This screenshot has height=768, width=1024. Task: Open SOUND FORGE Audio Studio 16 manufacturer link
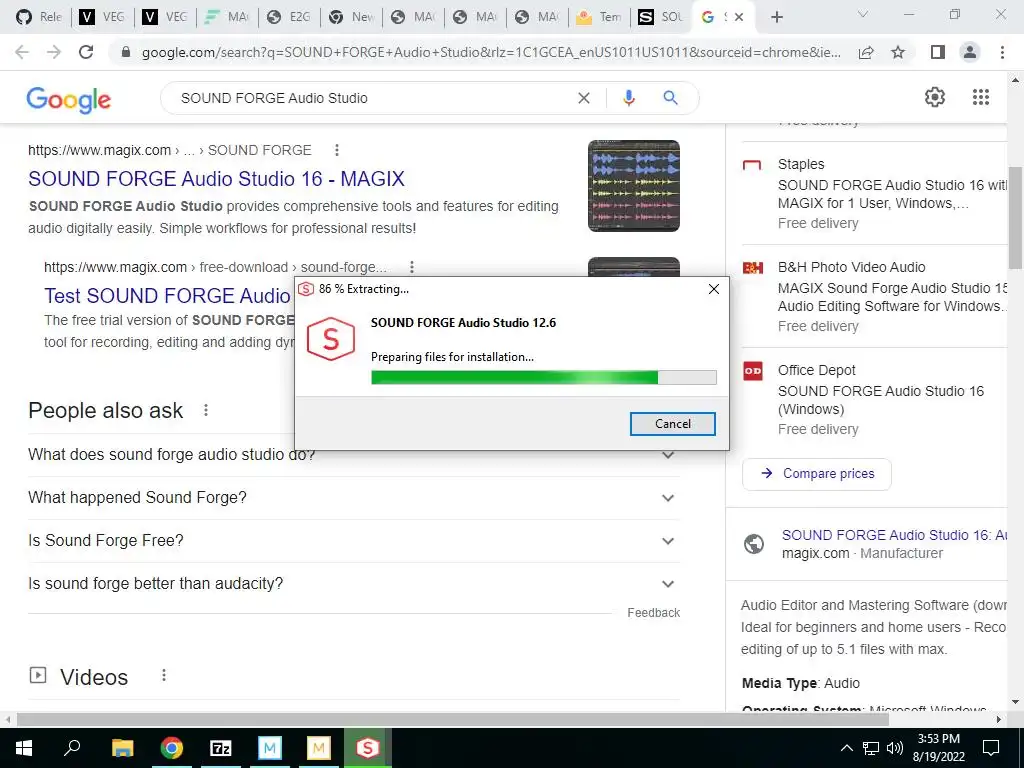tap(894, 536)
